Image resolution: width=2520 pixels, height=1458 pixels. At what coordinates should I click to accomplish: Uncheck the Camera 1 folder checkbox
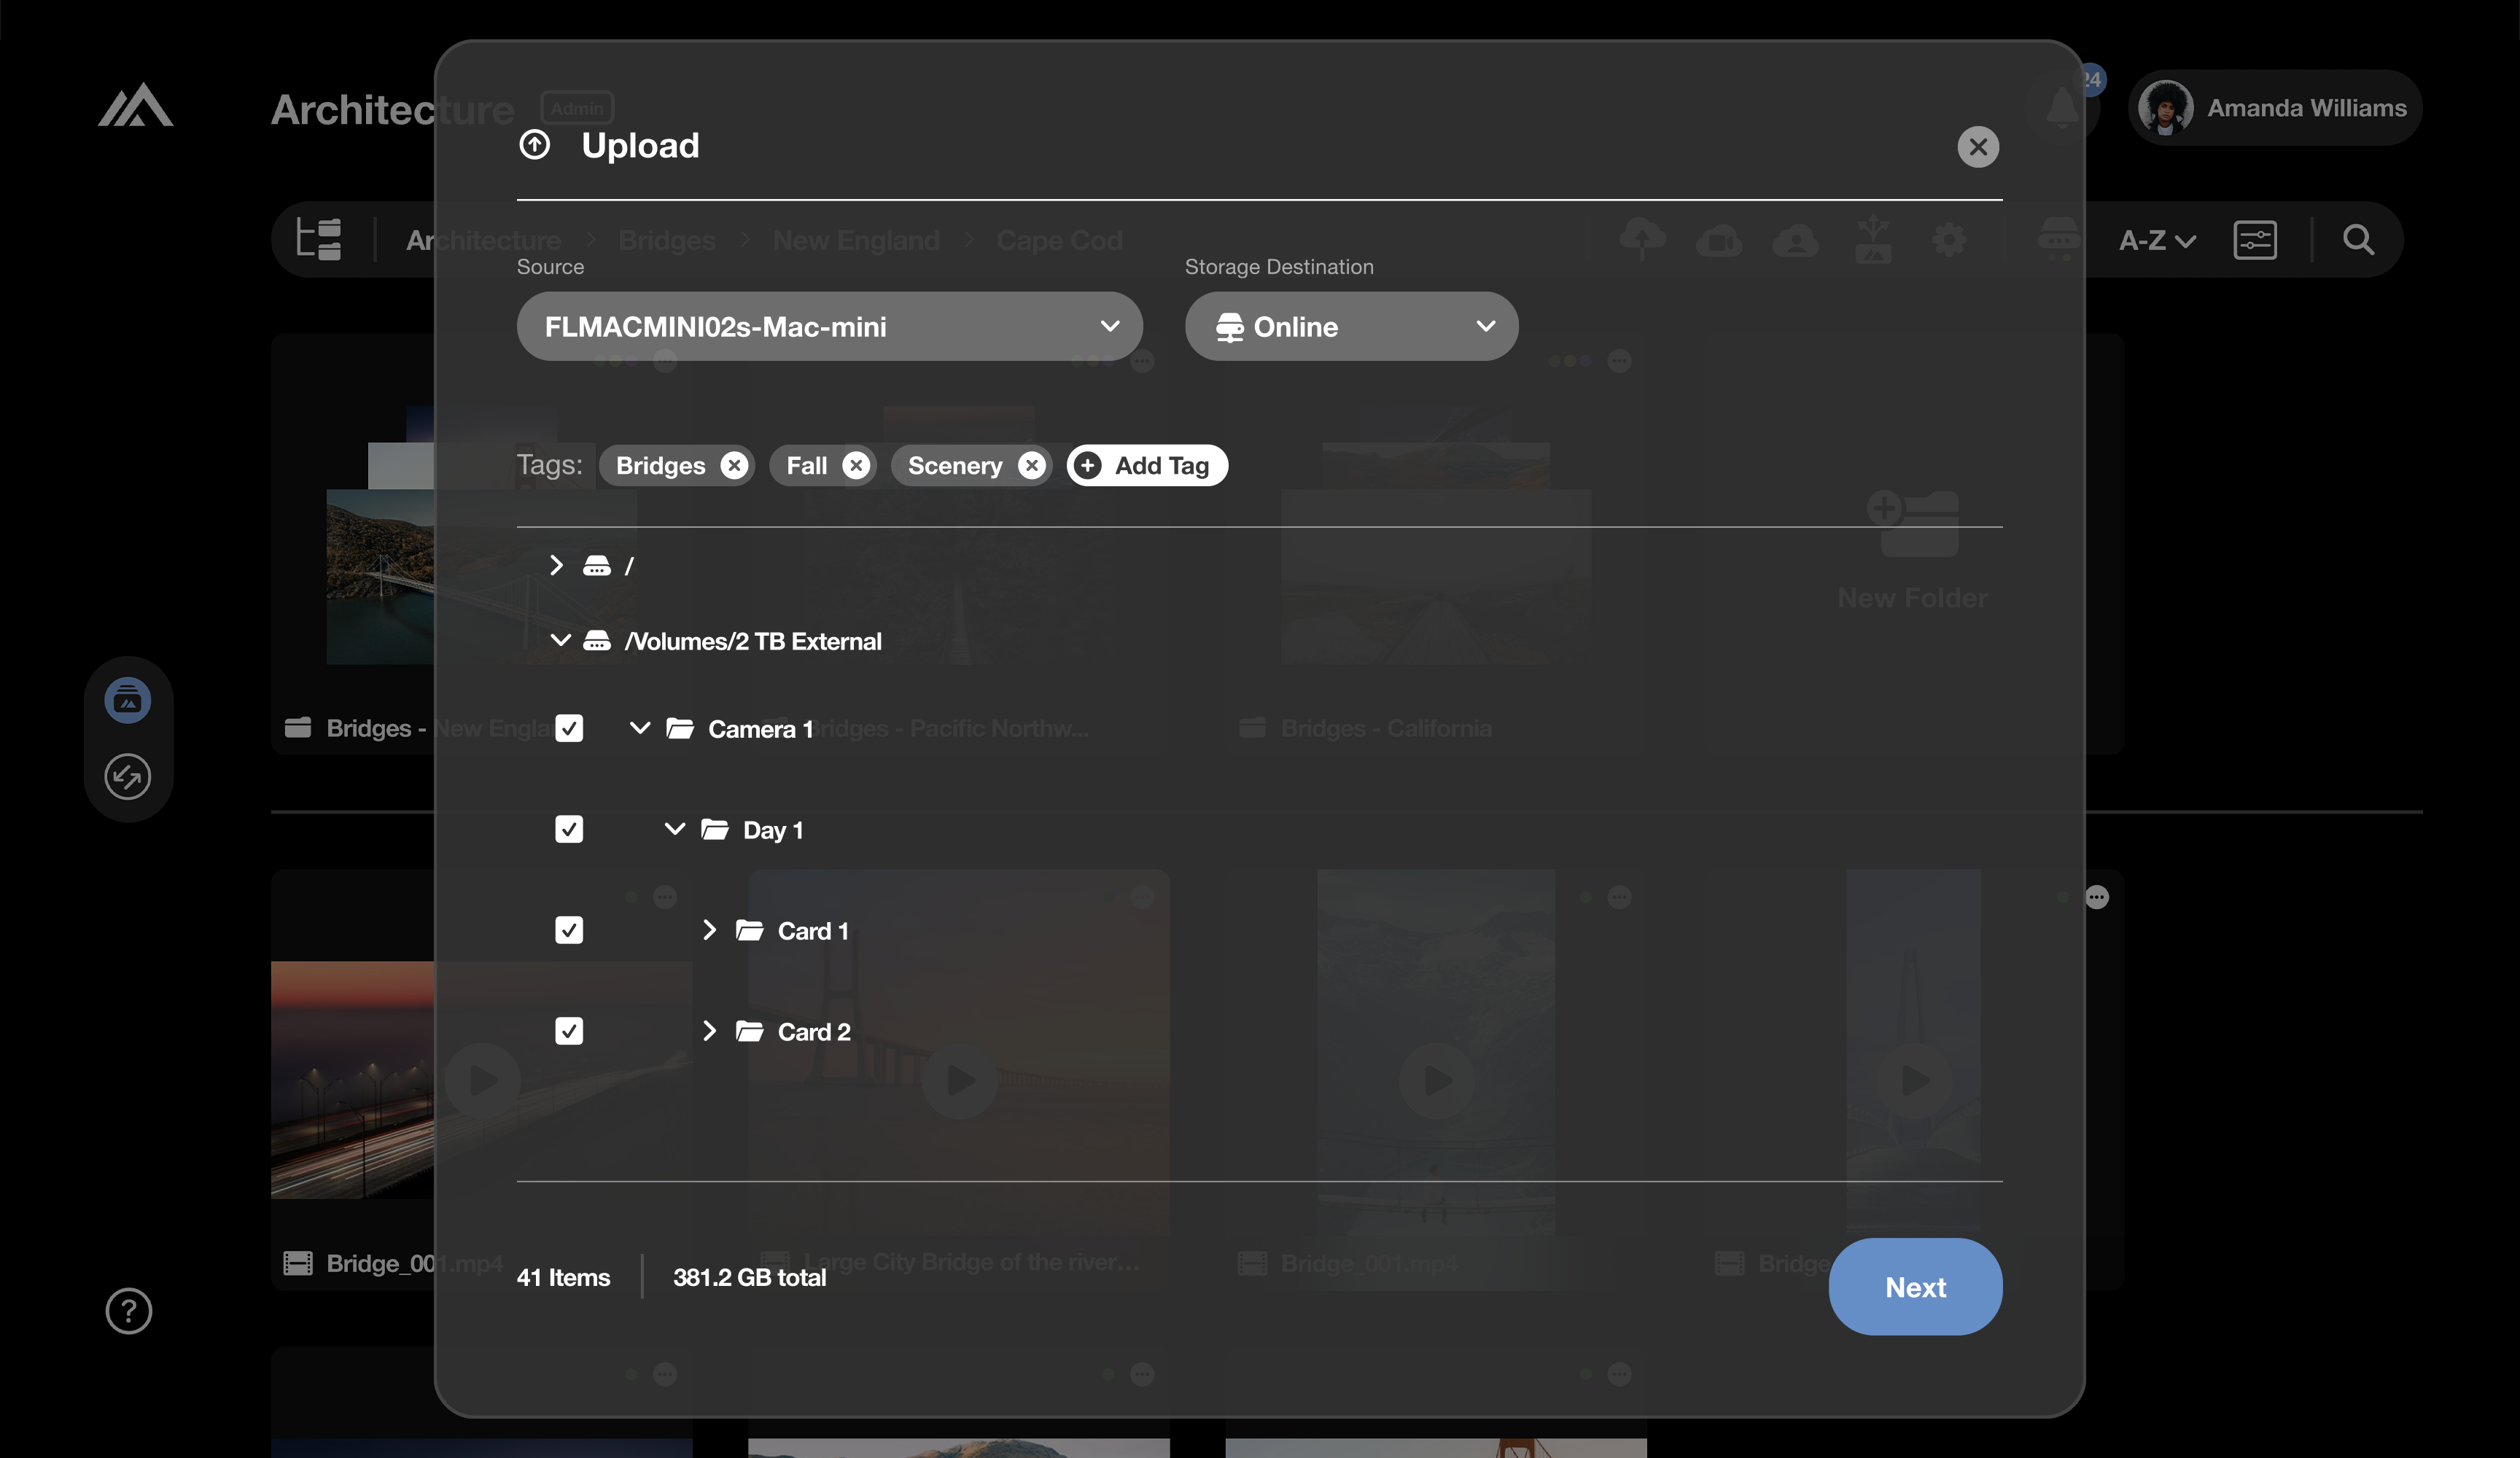[x=569, y=729]
